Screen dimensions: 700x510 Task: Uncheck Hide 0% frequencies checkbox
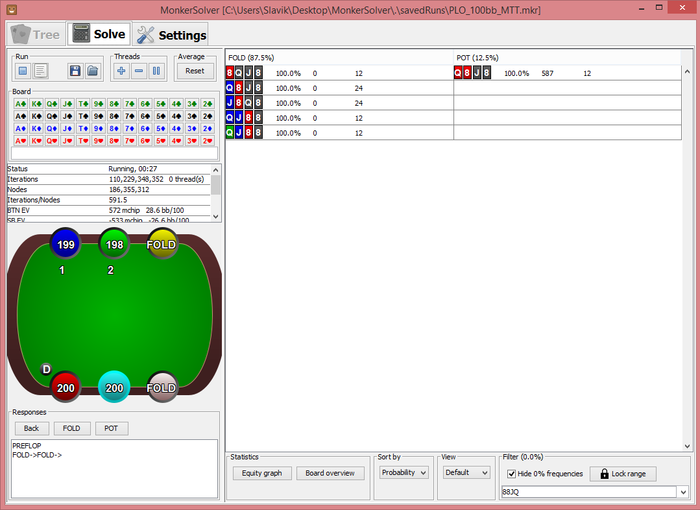(512, 474)
